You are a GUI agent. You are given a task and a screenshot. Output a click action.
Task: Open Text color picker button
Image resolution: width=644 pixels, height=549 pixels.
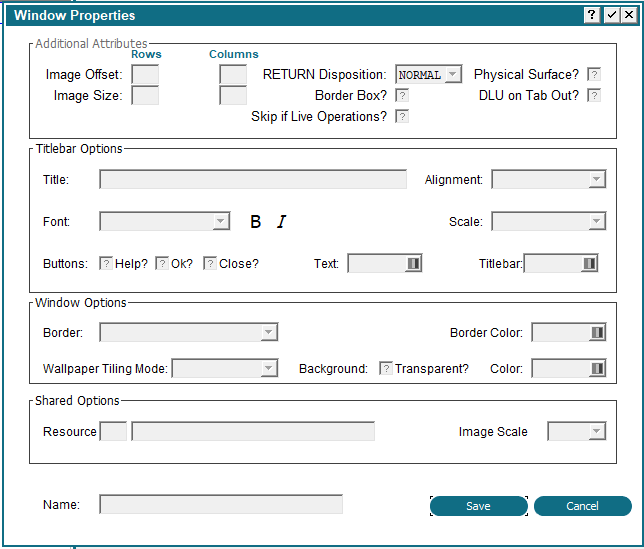click(413, 263)
